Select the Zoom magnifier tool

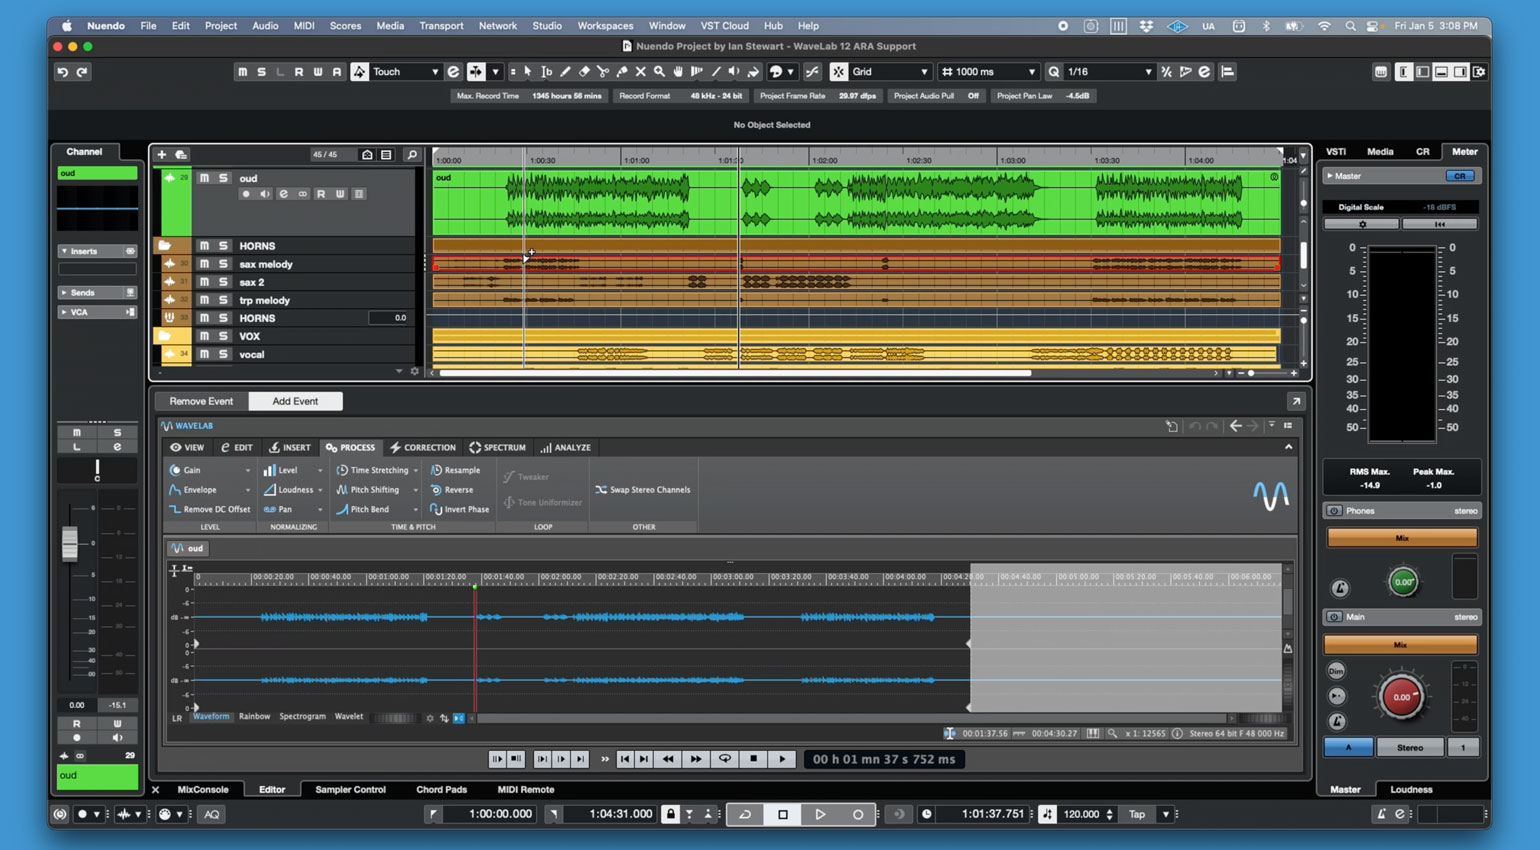660,72
